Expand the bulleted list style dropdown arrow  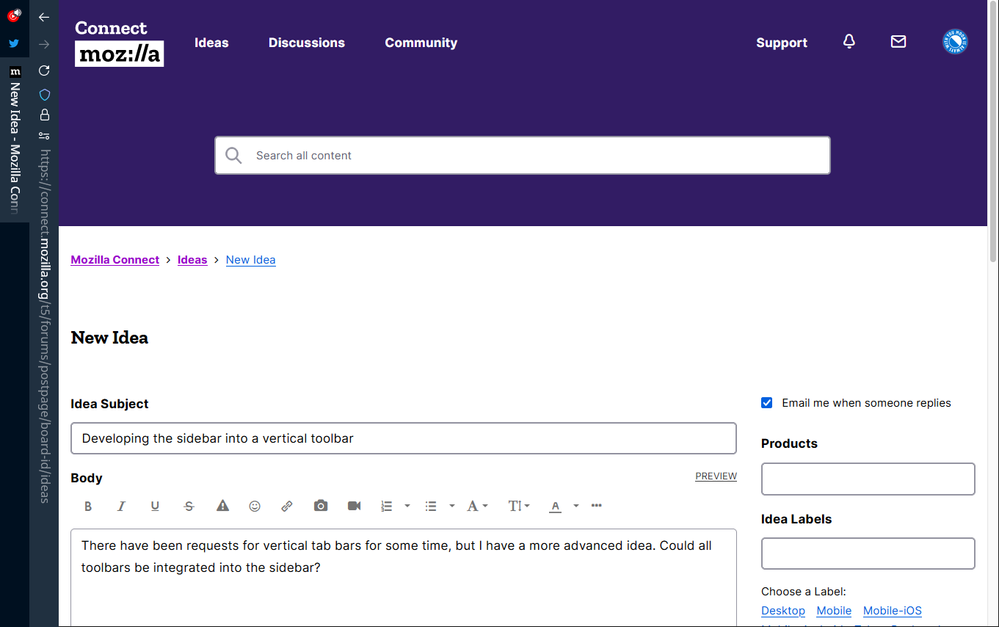click(x=452, y=506)
